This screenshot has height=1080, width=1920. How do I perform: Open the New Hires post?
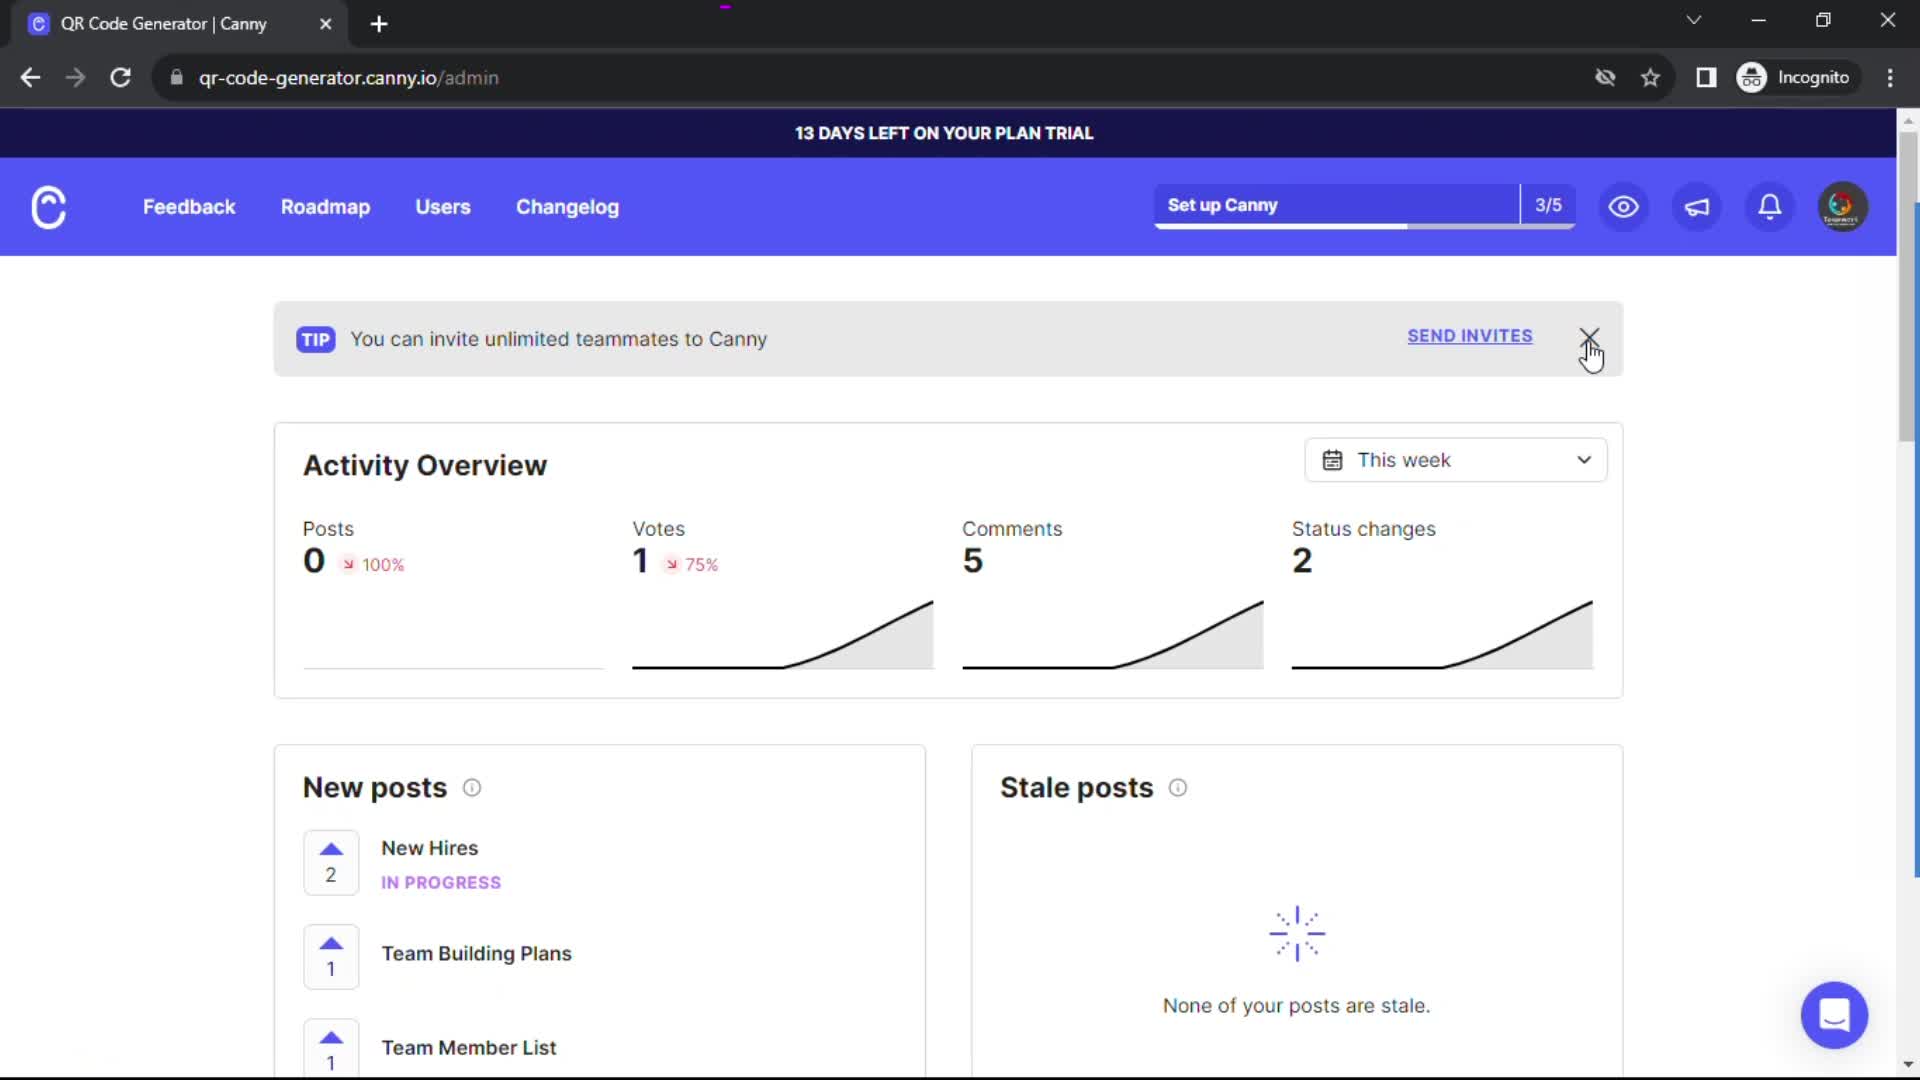point(429,848)
